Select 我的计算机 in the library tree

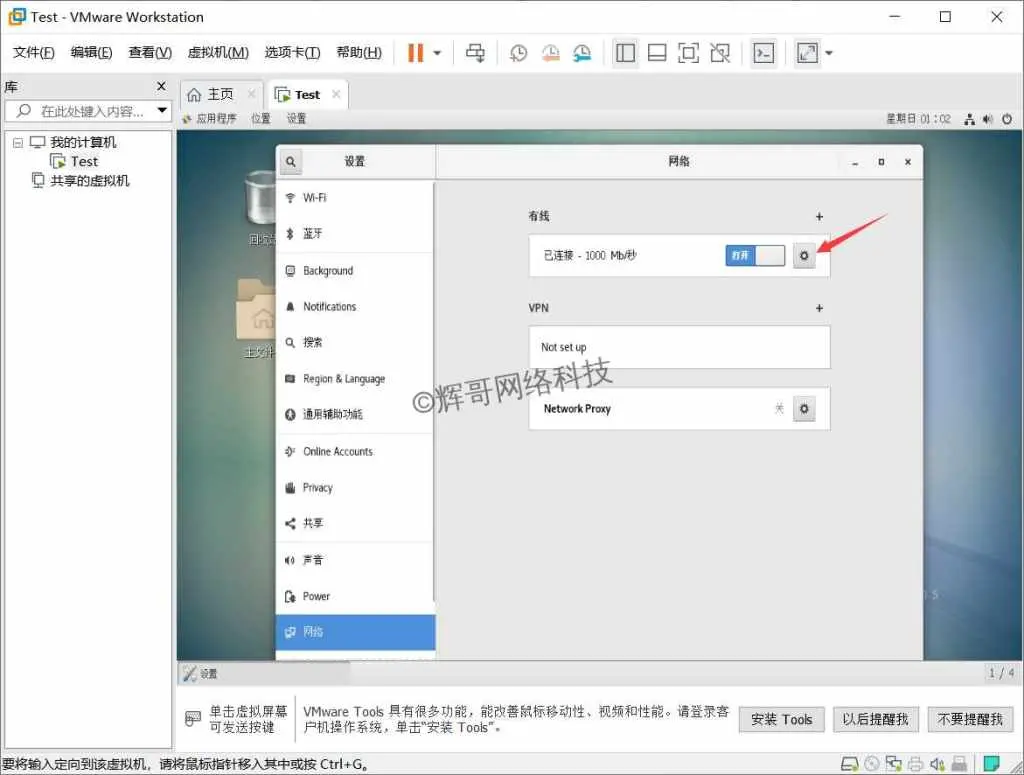point(83,142)
